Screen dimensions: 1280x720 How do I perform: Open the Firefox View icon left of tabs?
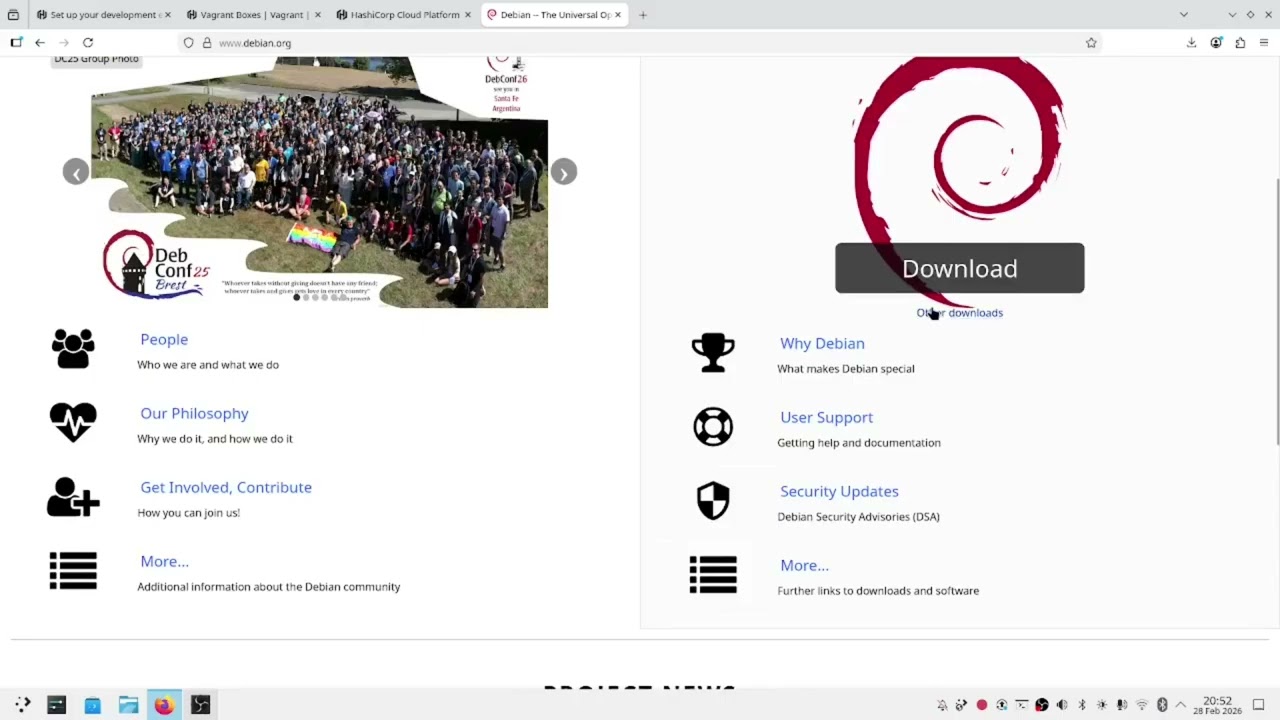pos(13,15)
